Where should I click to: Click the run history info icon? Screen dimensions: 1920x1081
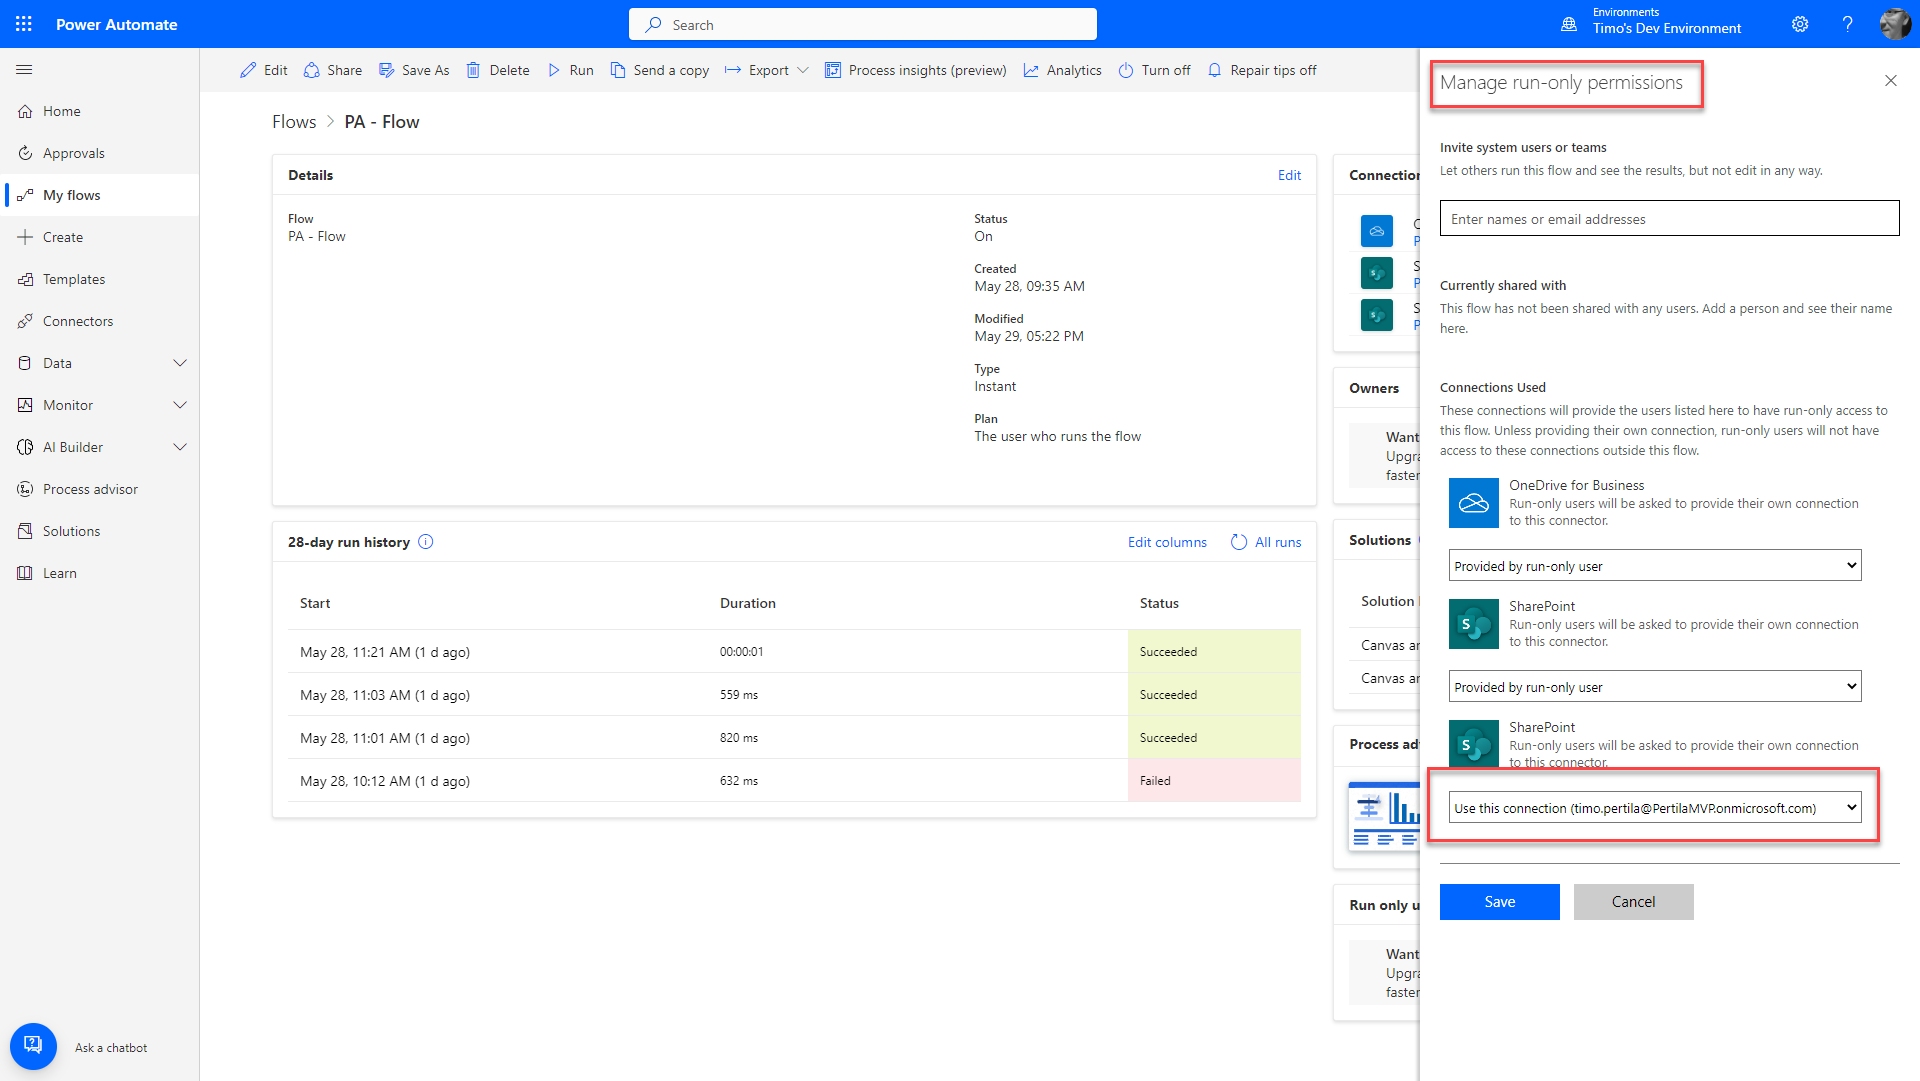(426, 542)
